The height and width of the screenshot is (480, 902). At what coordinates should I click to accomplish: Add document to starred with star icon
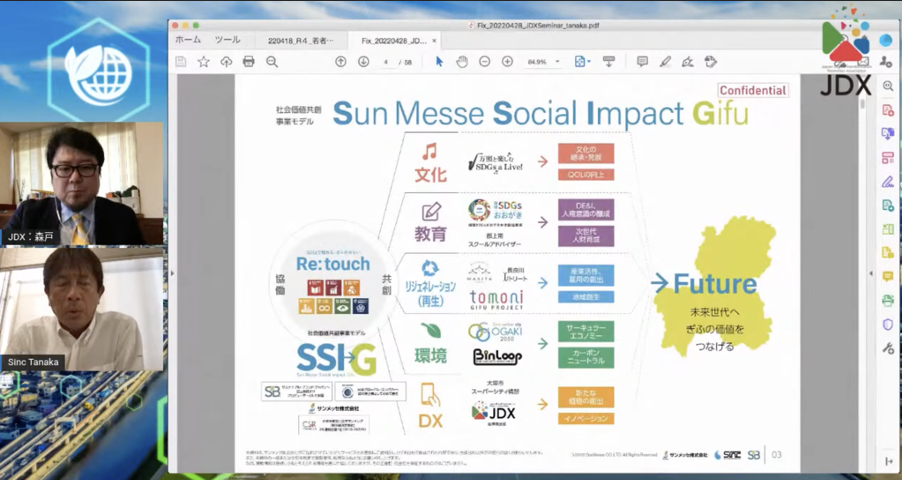204,62
